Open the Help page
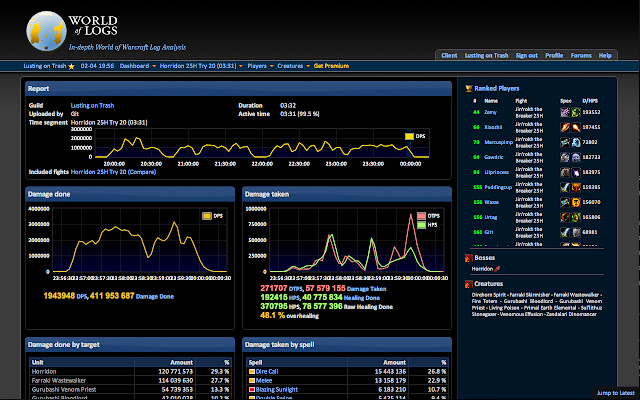 click(x=605, y=56)
